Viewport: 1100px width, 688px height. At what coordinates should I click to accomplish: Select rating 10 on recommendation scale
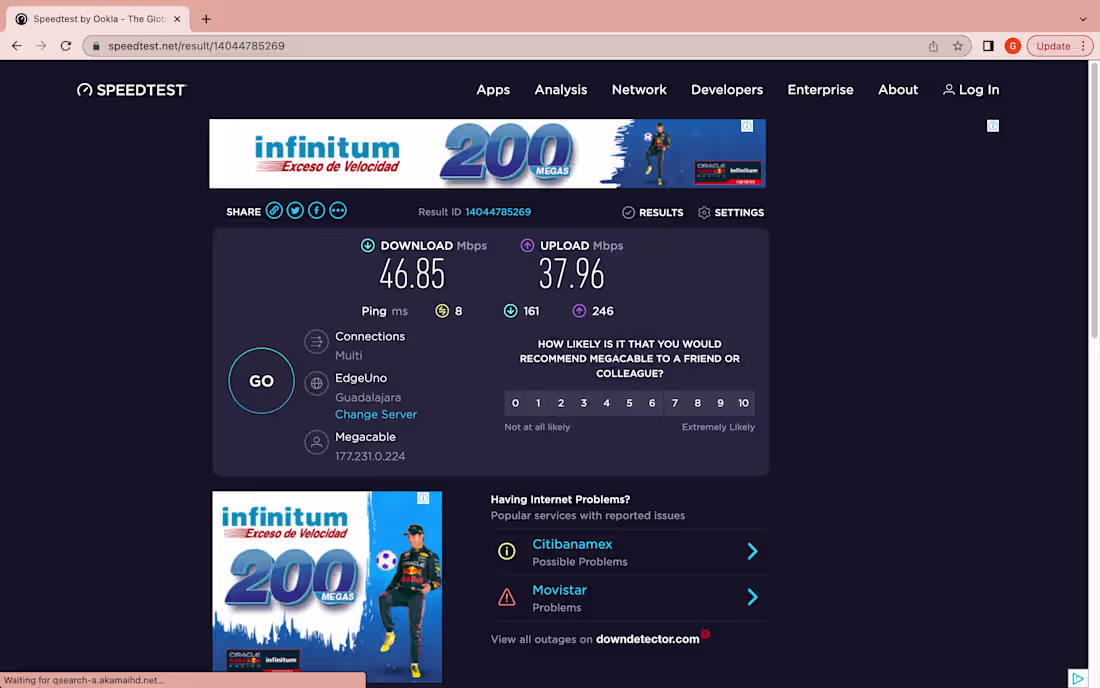(x=744, y=403)
